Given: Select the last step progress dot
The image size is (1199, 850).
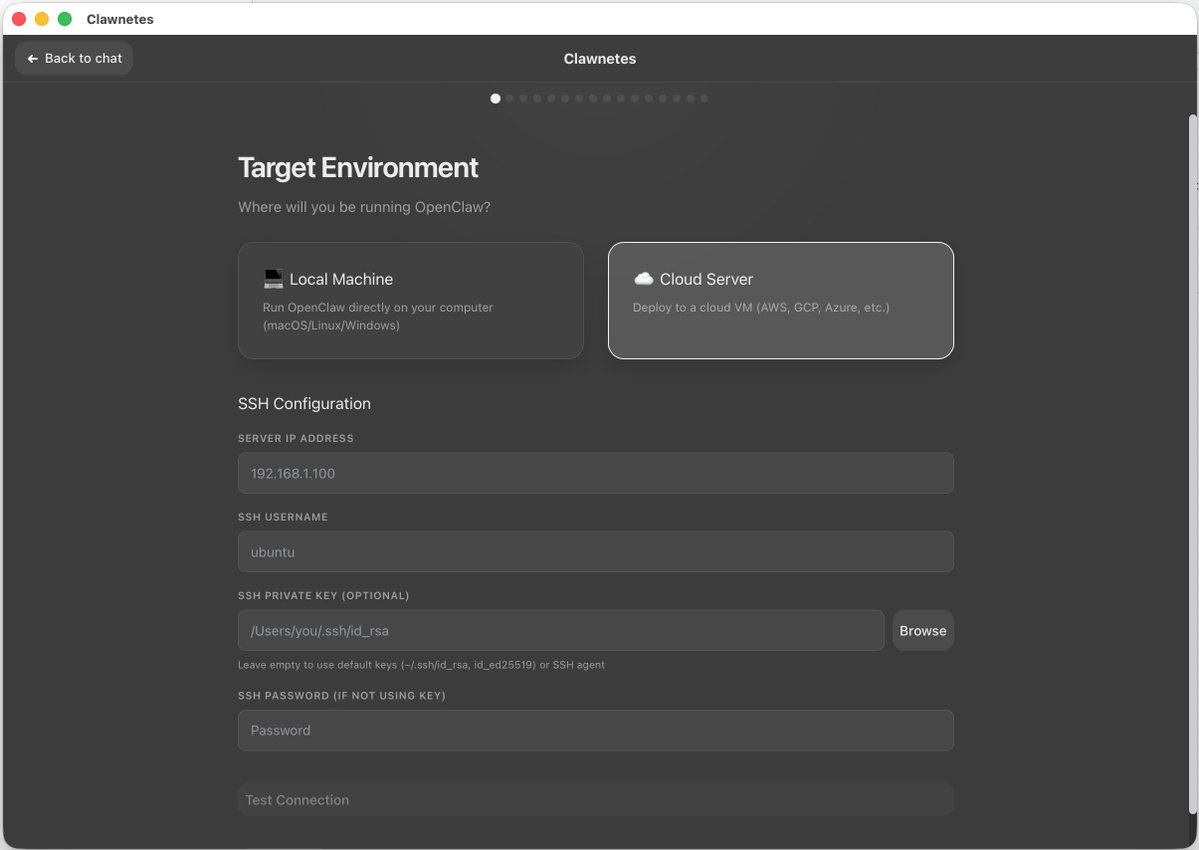Looking at the screenshot, I should [x=704, y=99].
